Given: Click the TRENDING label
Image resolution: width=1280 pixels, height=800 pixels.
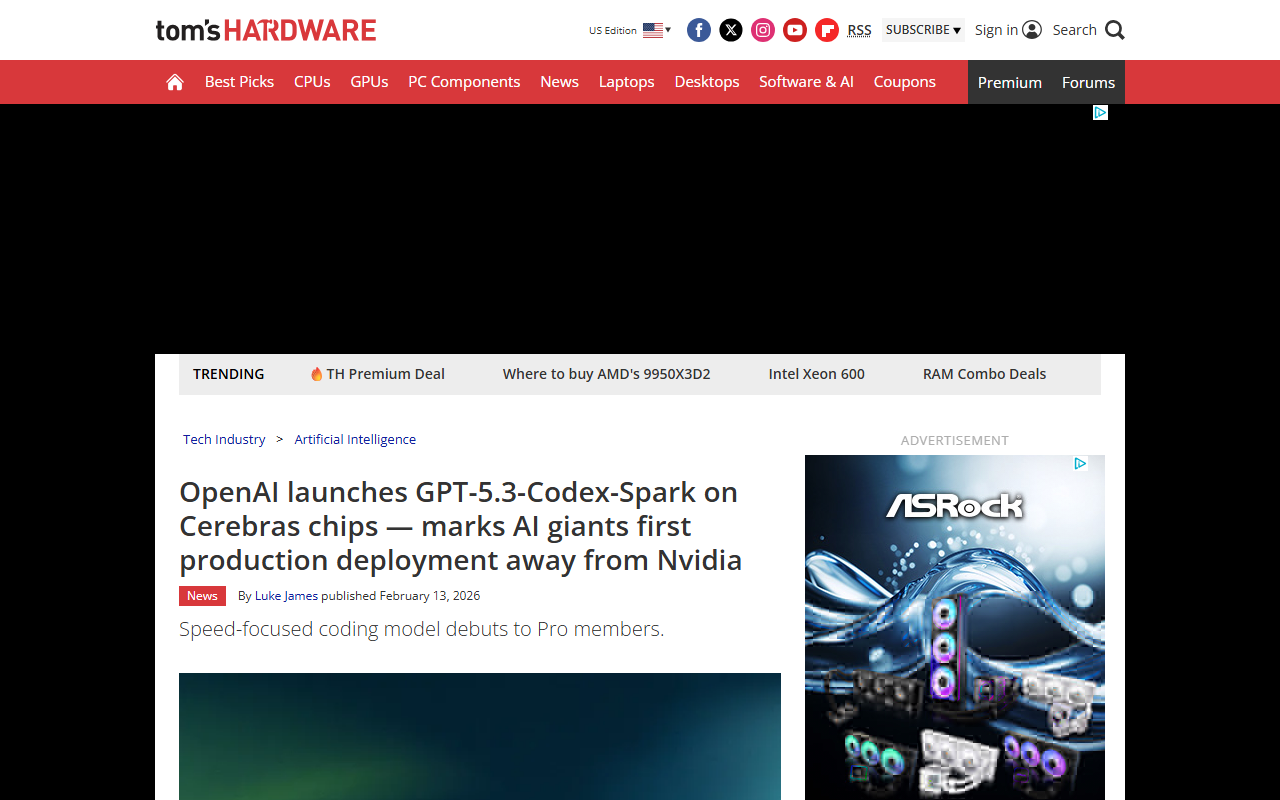Looking at the screenshot, I should [228, 374].
